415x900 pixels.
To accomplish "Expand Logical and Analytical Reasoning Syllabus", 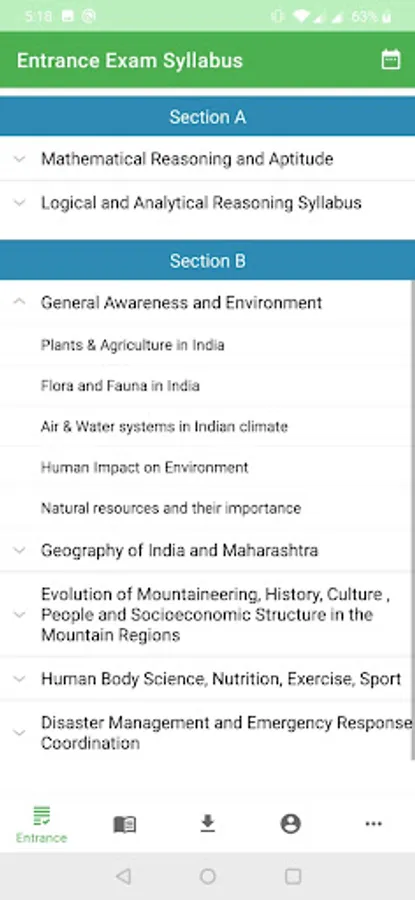I will click(207, 203).
